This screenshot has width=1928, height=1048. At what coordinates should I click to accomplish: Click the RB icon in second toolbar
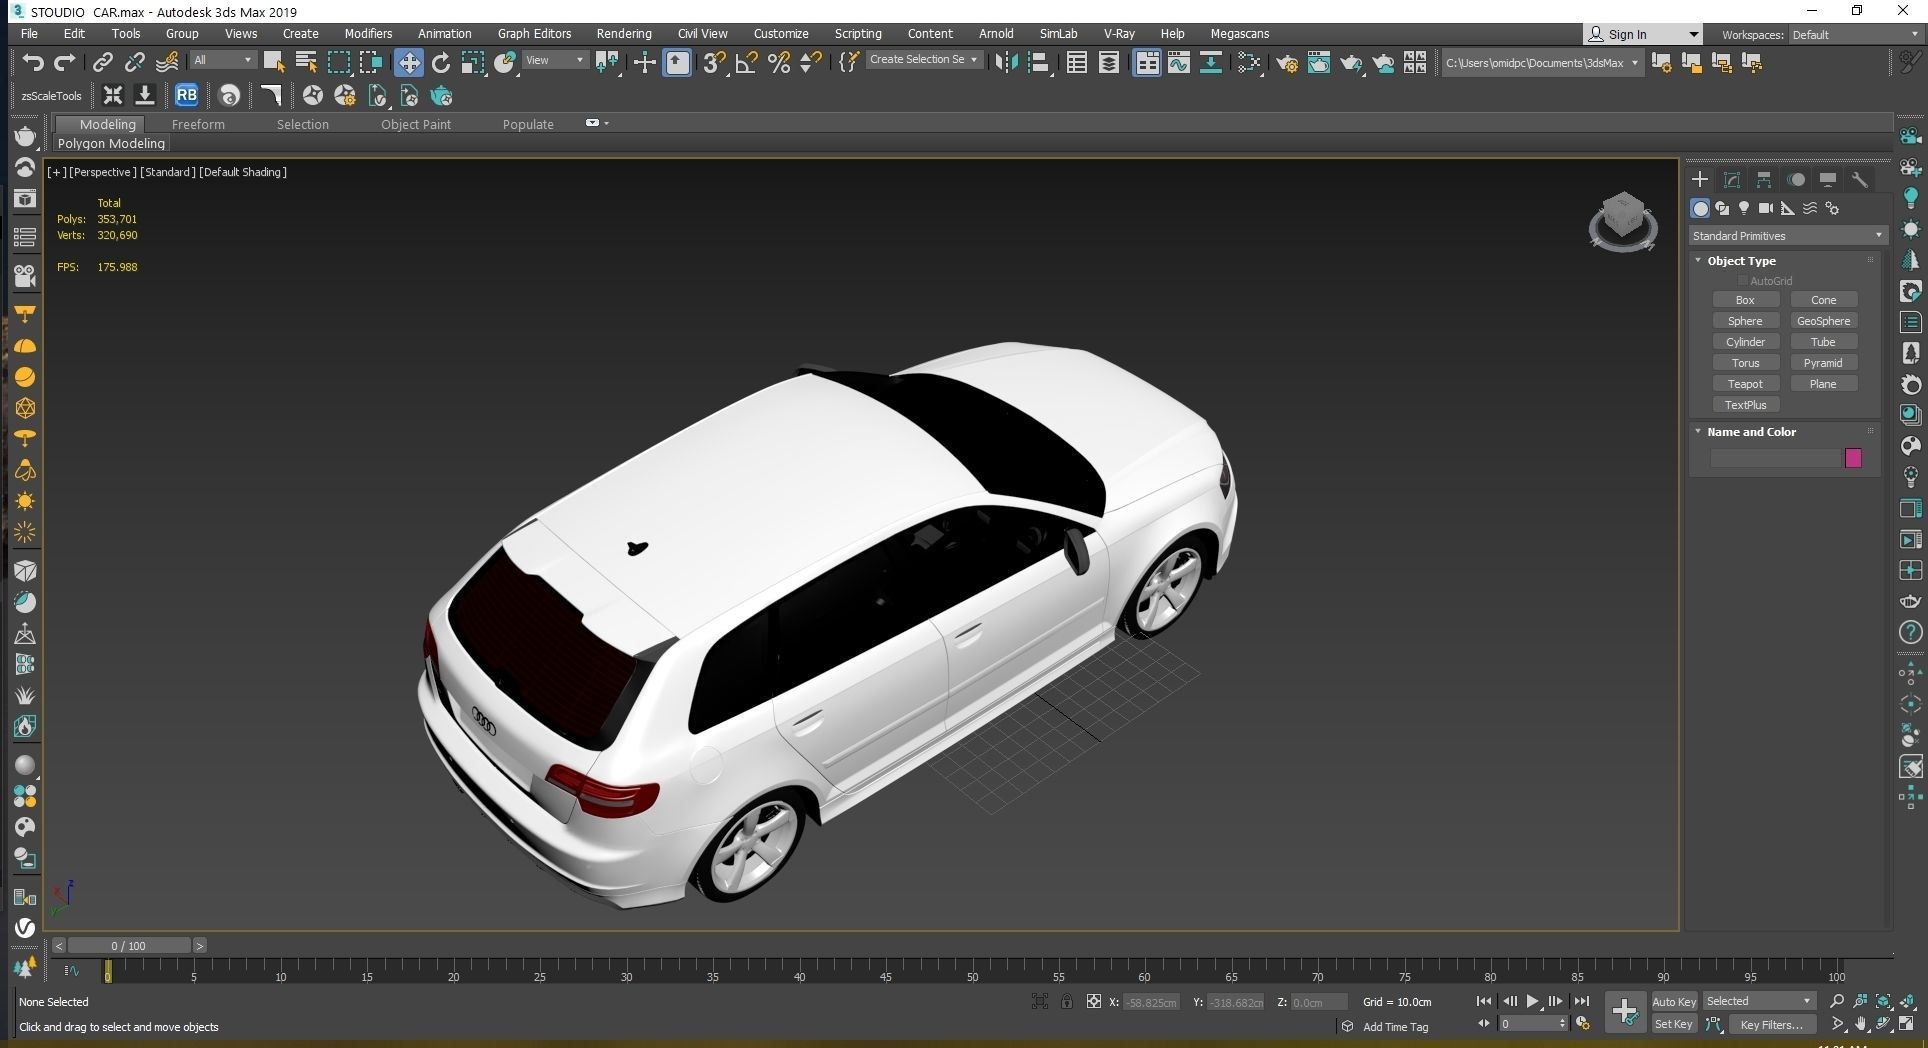point(186,96)
